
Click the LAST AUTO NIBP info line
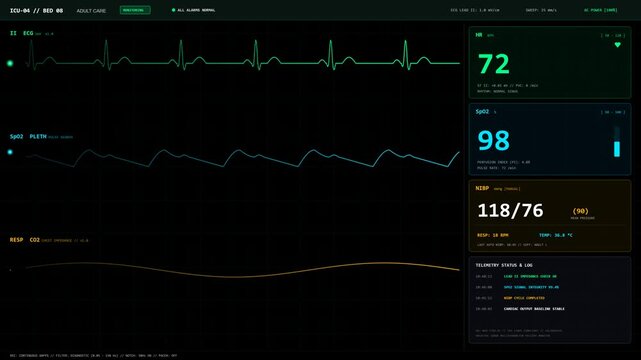512,245
